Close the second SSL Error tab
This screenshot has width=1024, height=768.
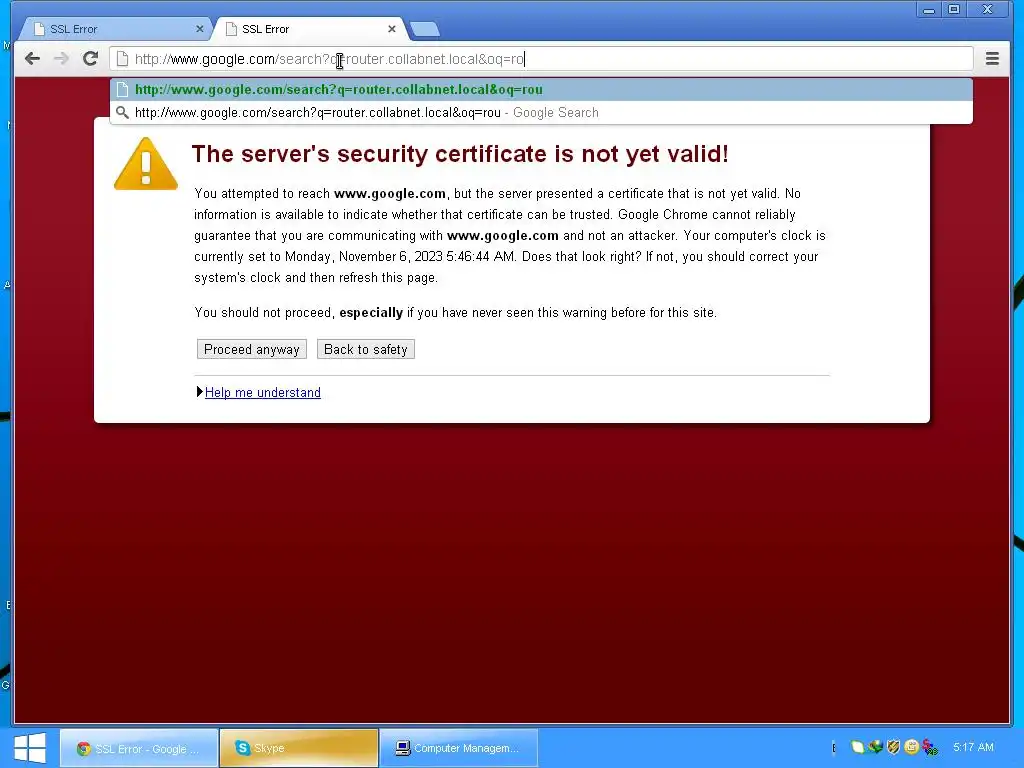[x=392, y=29]
